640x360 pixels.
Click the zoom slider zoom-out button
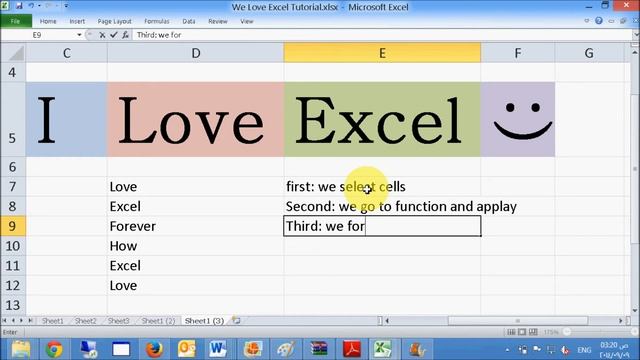(567, 332)
